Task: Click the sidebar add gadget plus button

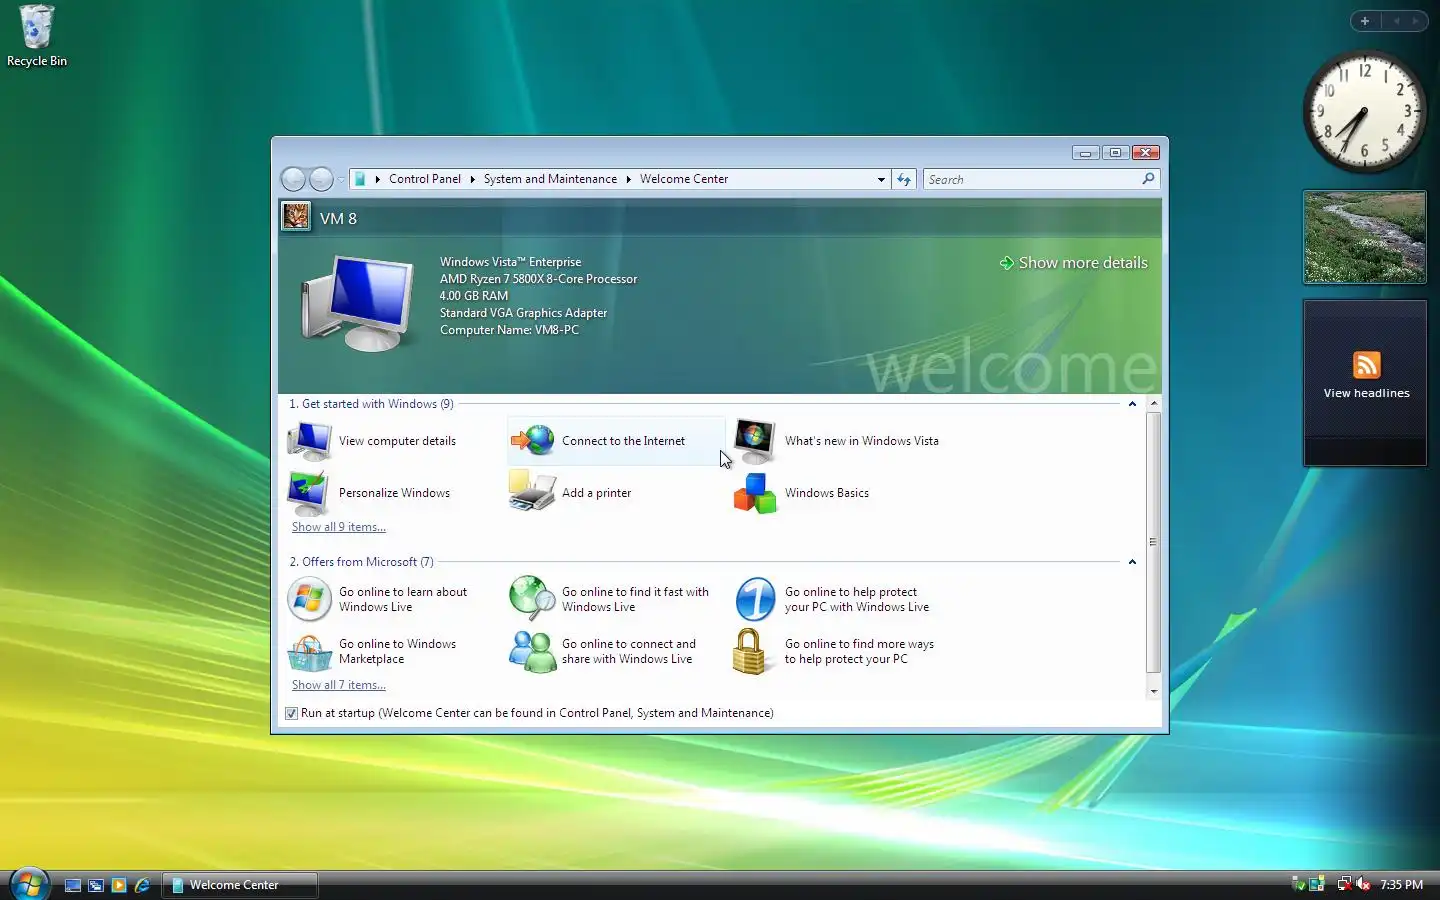Action: tap(1365, 21)
